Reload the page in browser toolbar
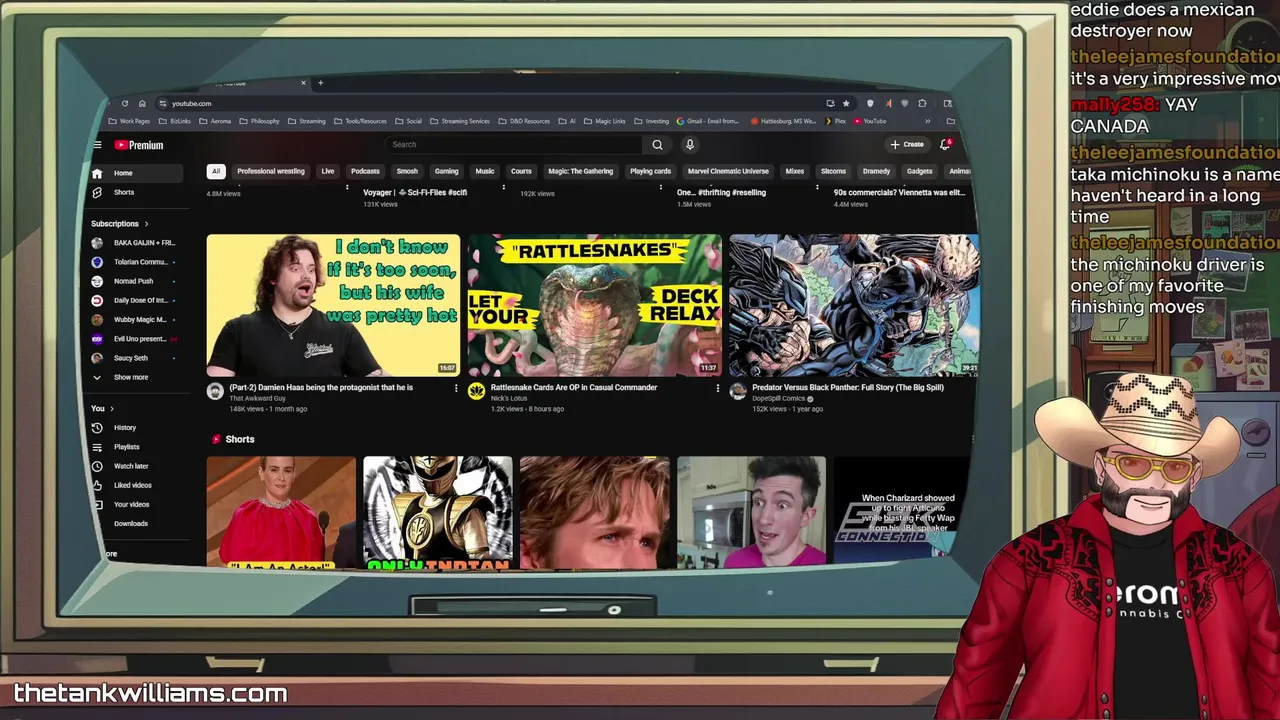Viewport: 1280px width, 720px height. click(125, 103)
